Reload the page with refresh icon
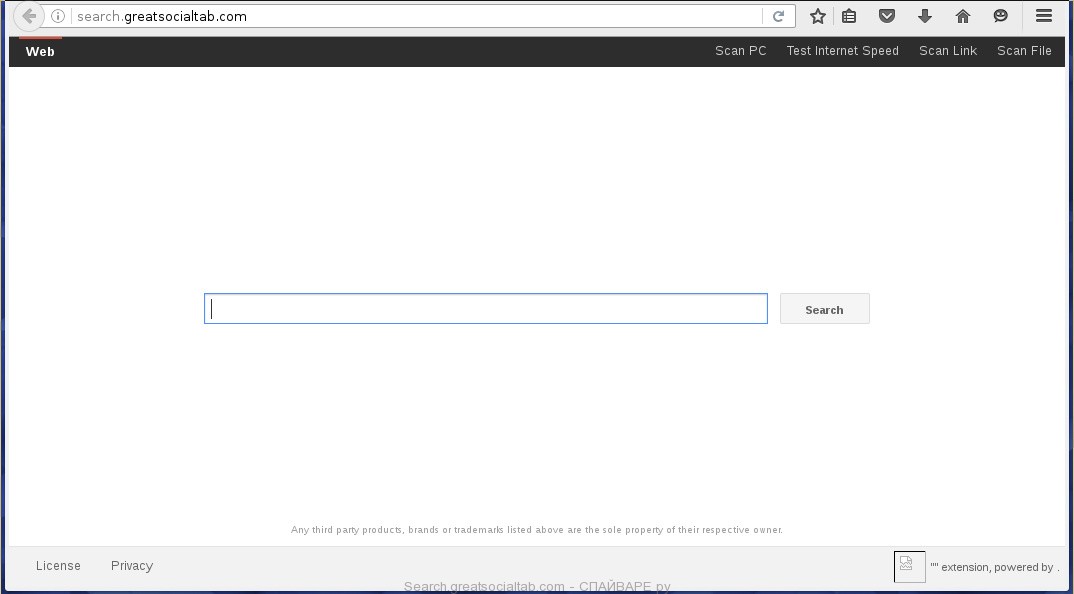Viewport: 1074px width, 594px height. click(778, 16)
